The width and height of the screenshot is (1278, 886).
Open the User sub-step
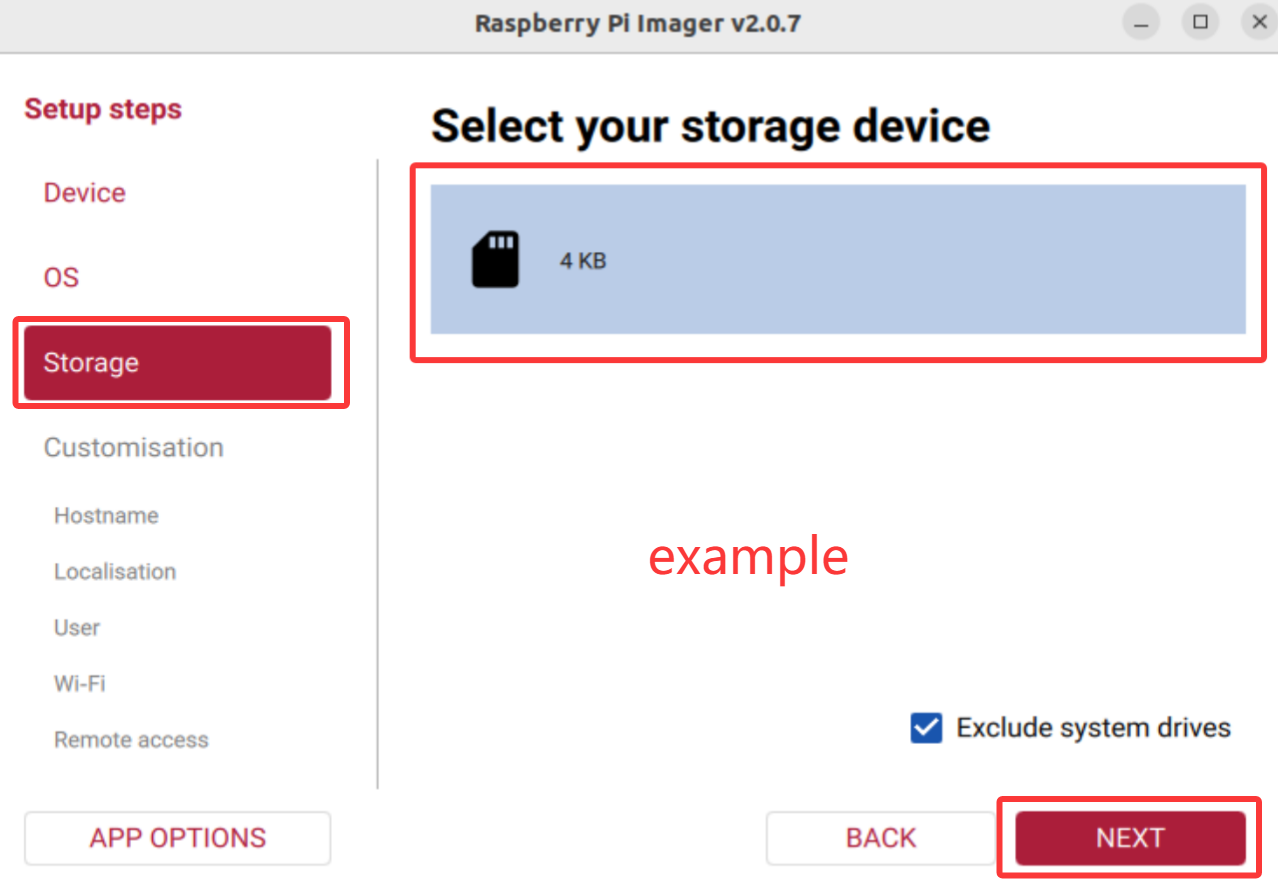click(77, 628)
